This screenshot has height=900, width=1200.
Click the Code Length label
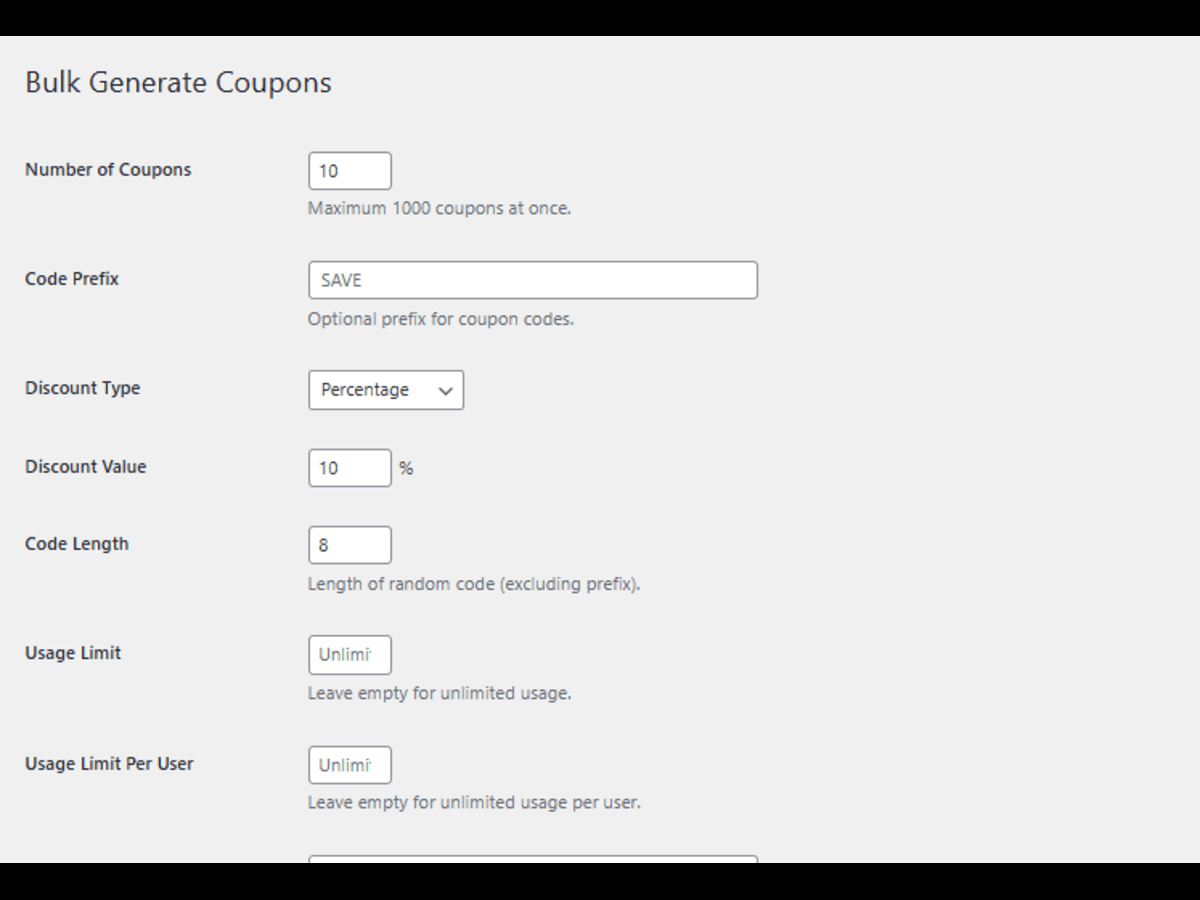pos(77,544)
